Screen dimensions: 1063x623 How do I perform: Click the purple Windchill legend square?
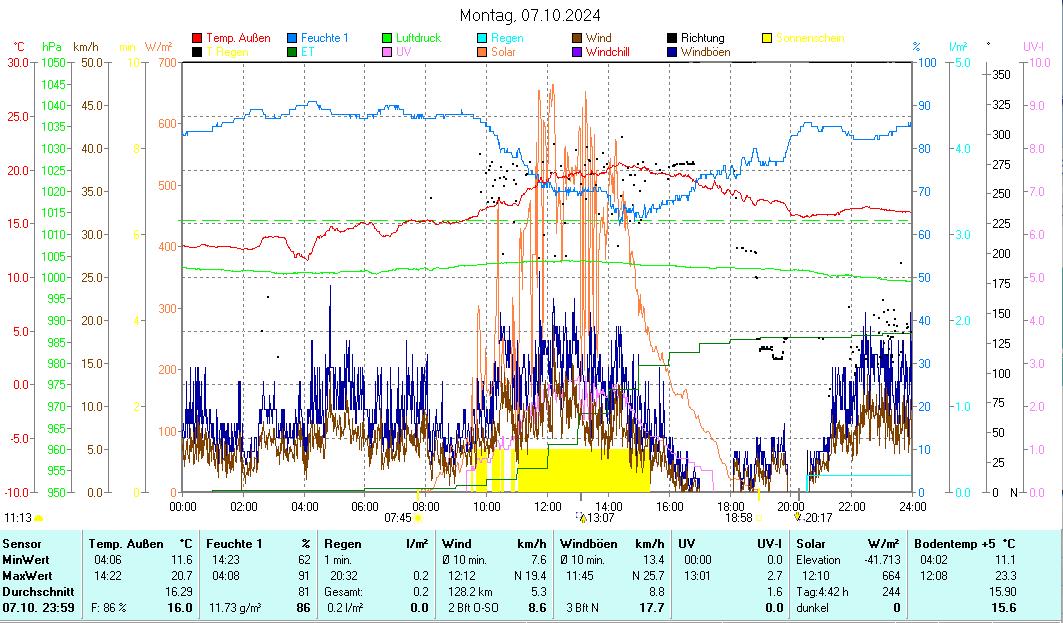tap(577, 52)
